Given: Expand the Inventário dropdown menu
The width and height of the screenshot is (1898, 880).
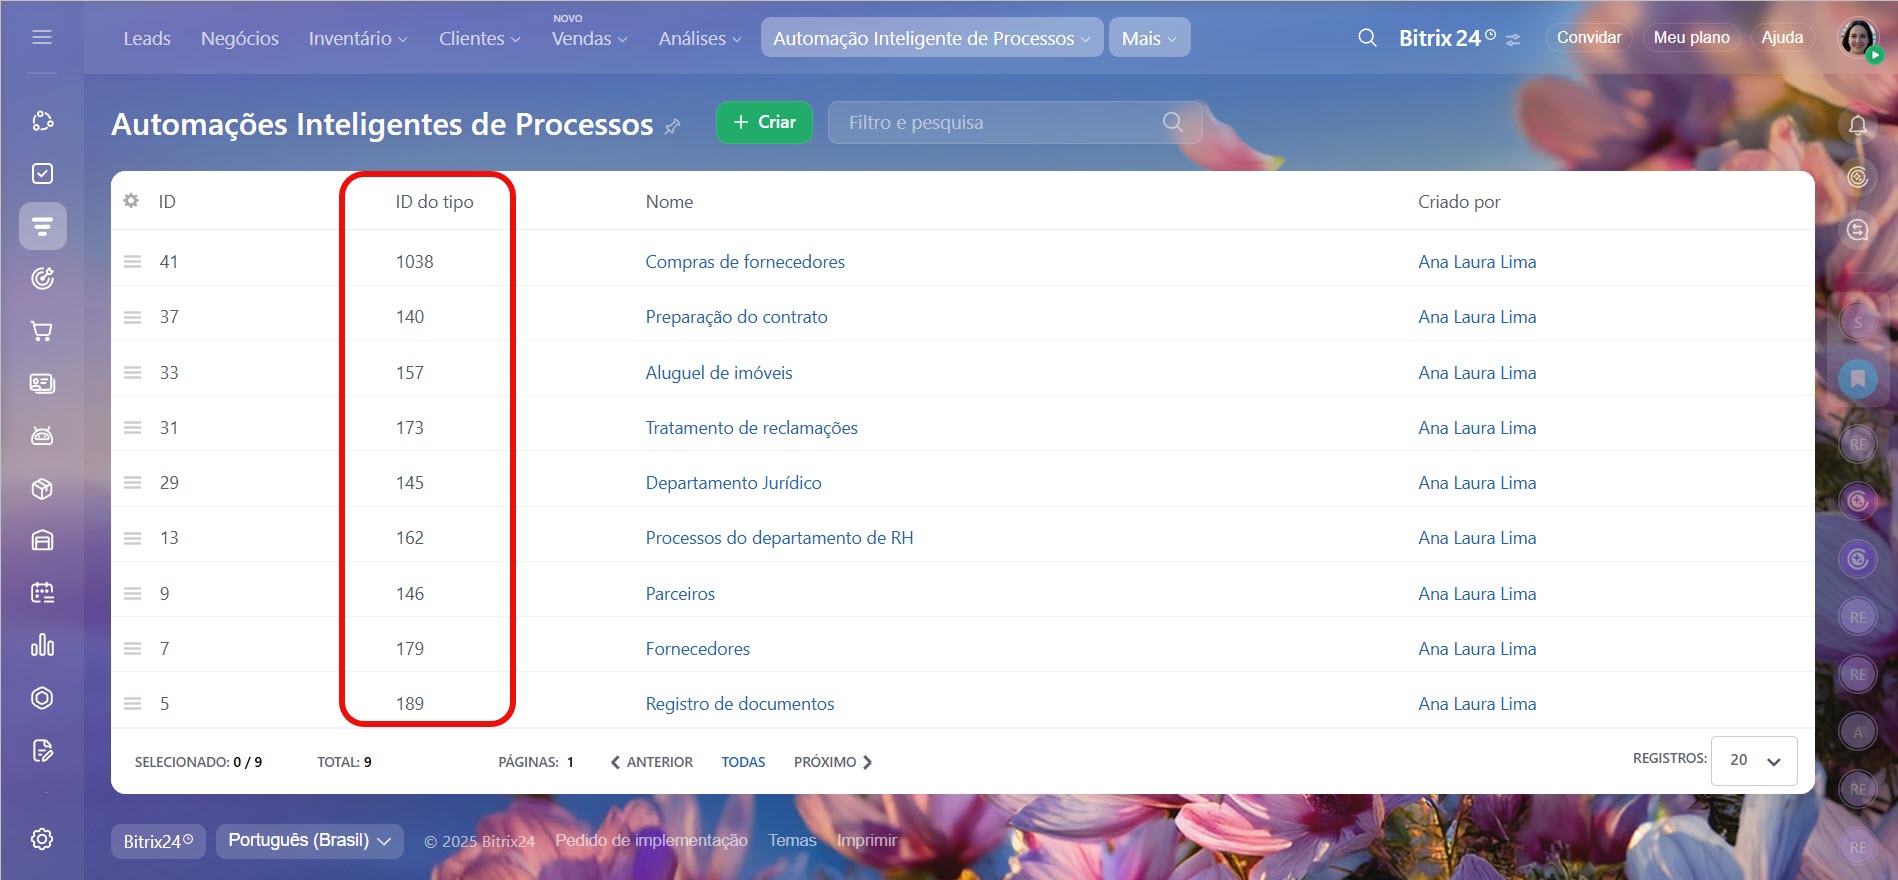Looking at the screenshot, I should pos(357,38).
